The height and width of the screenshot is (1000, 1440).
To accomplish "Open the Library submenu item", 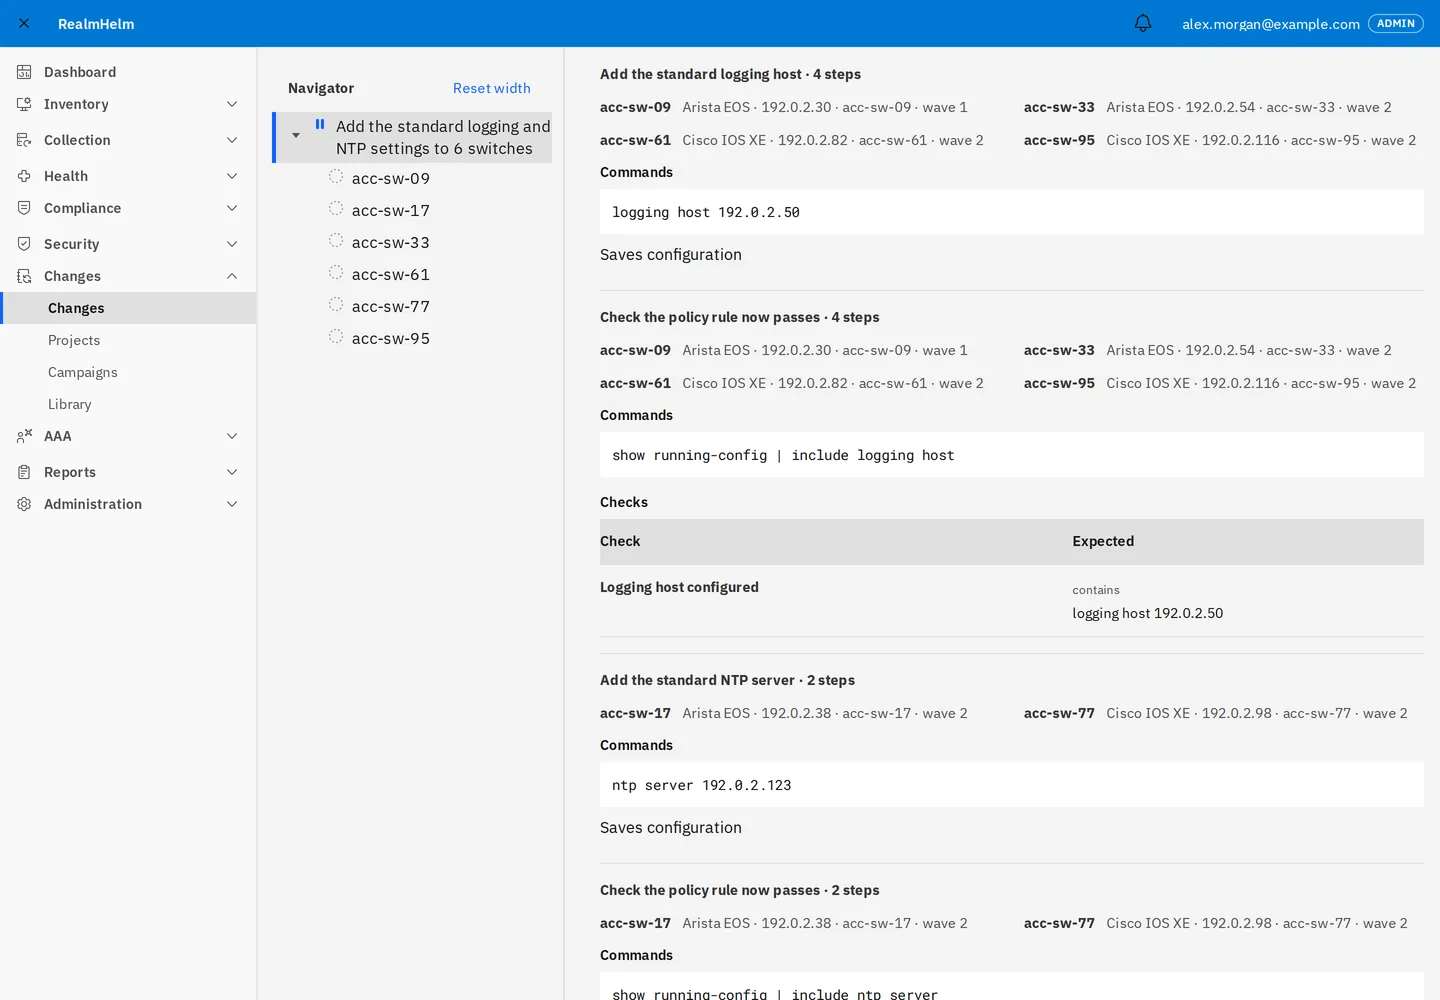I will coord(128,404).
